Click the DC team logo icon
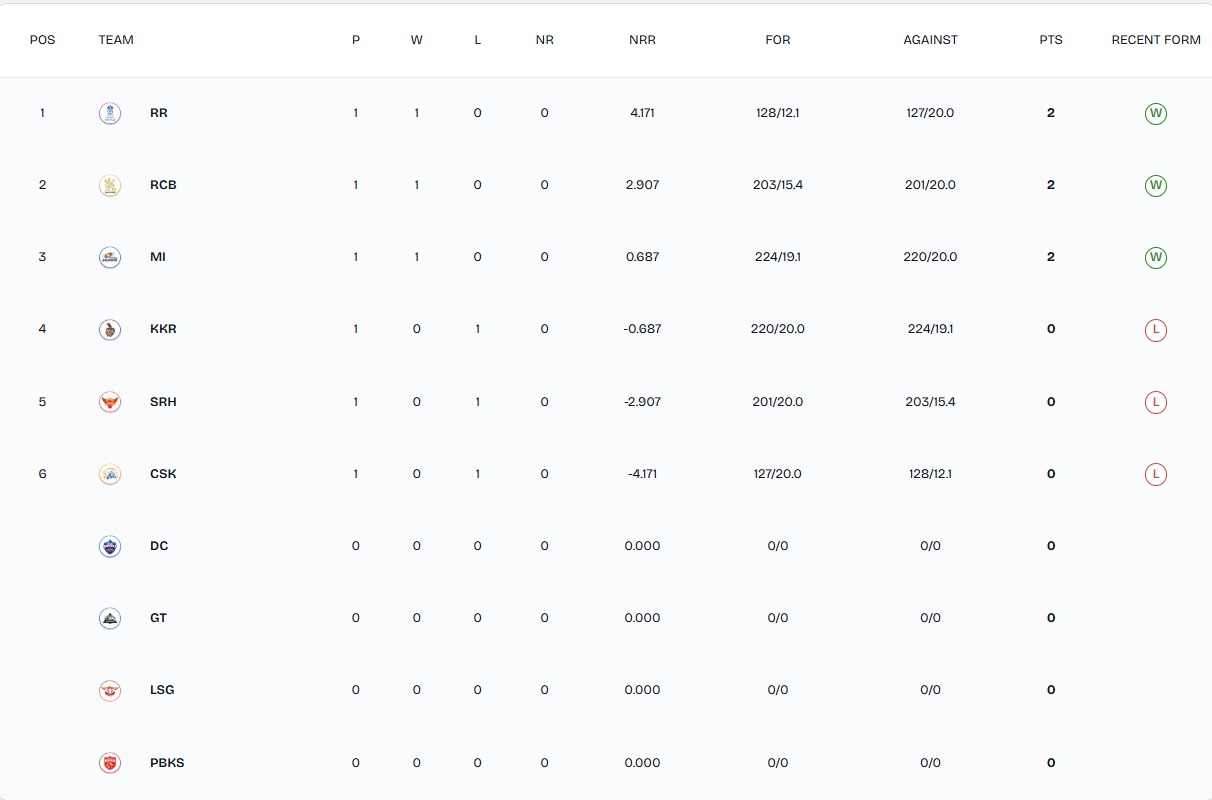The width and height of the screenshot is (1212, 800). coord(110,546)
